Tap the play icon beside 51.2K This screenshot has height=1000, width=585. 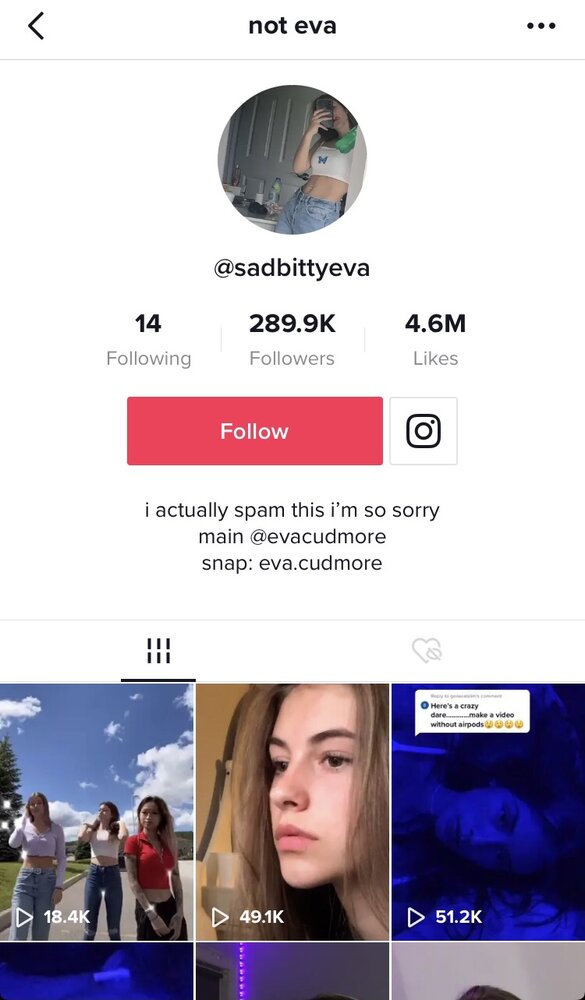(416, 917)
